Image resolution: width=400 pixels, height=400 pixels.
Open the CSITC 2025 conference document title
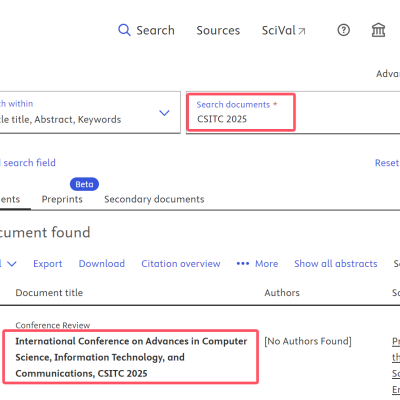pos(131,357)
